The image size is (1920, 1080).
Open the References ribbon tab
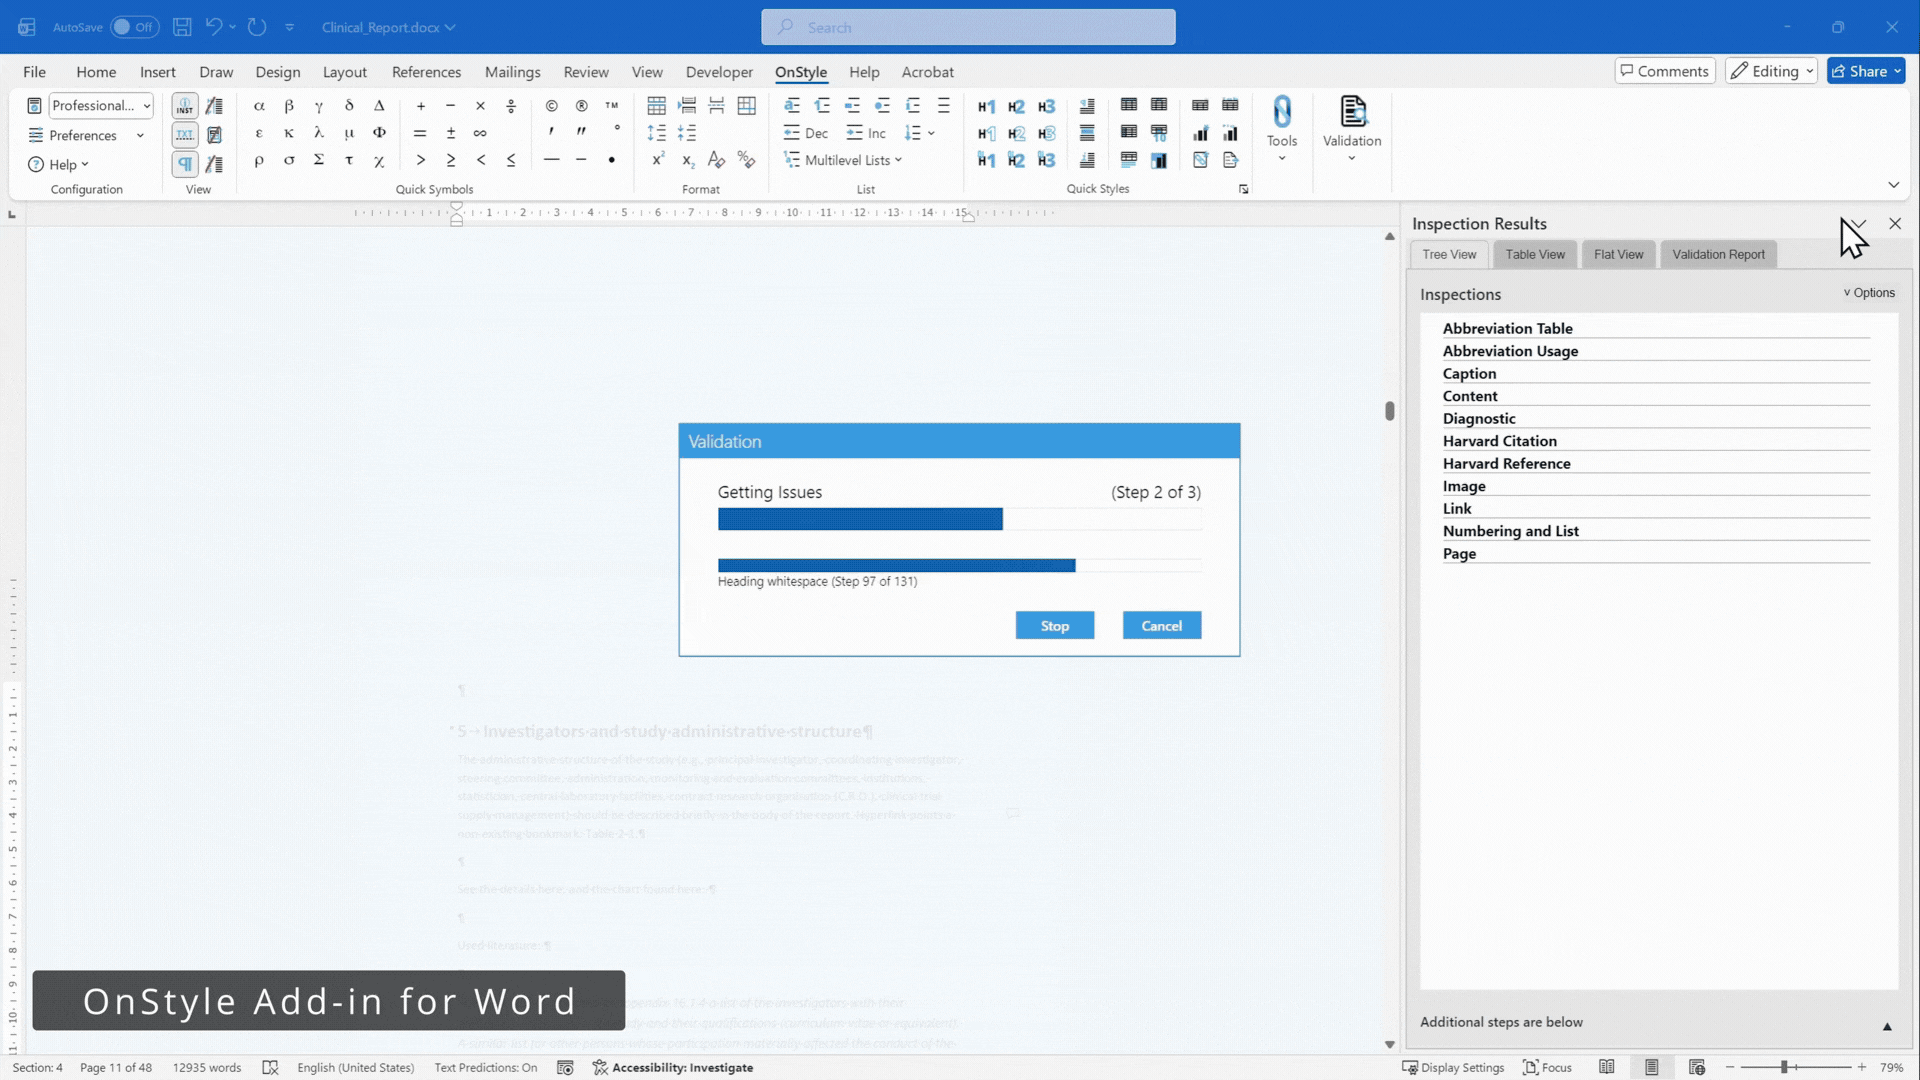click(x=426, y=72)
